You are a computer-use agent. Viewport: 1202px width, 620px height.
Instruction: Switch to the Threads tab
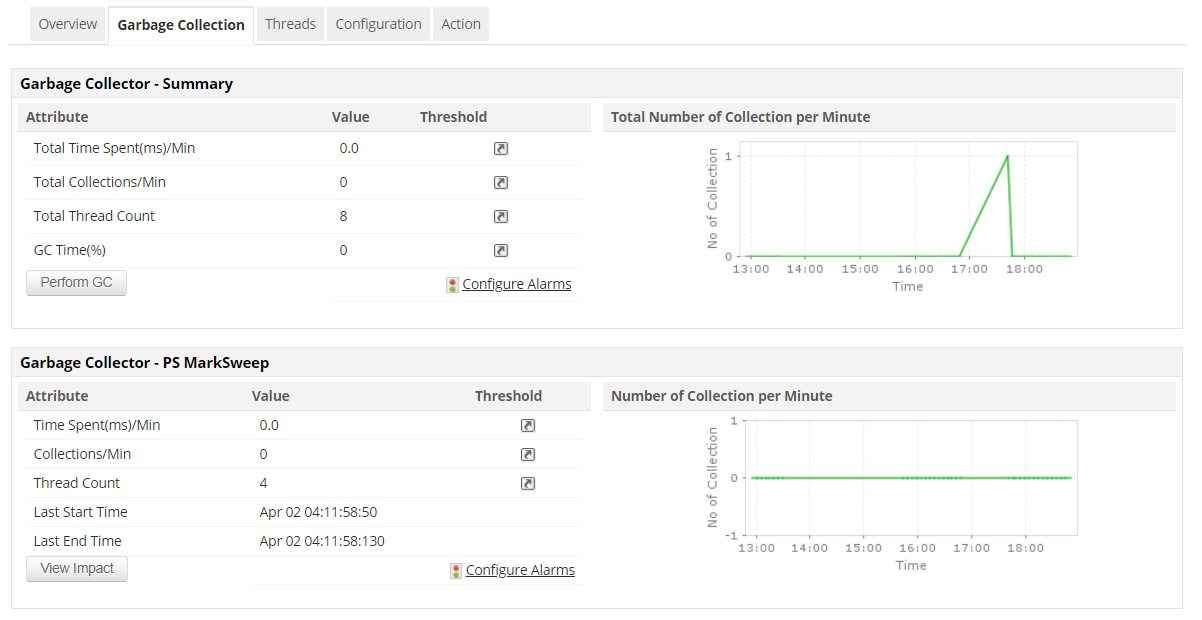290,23
